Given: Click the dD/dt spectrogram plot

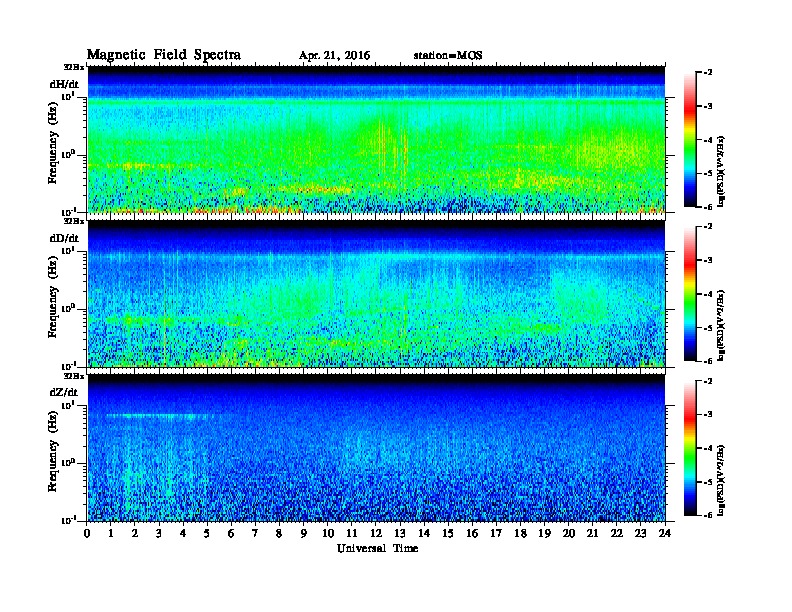Looking at the screenshot, I should (376, 293).
